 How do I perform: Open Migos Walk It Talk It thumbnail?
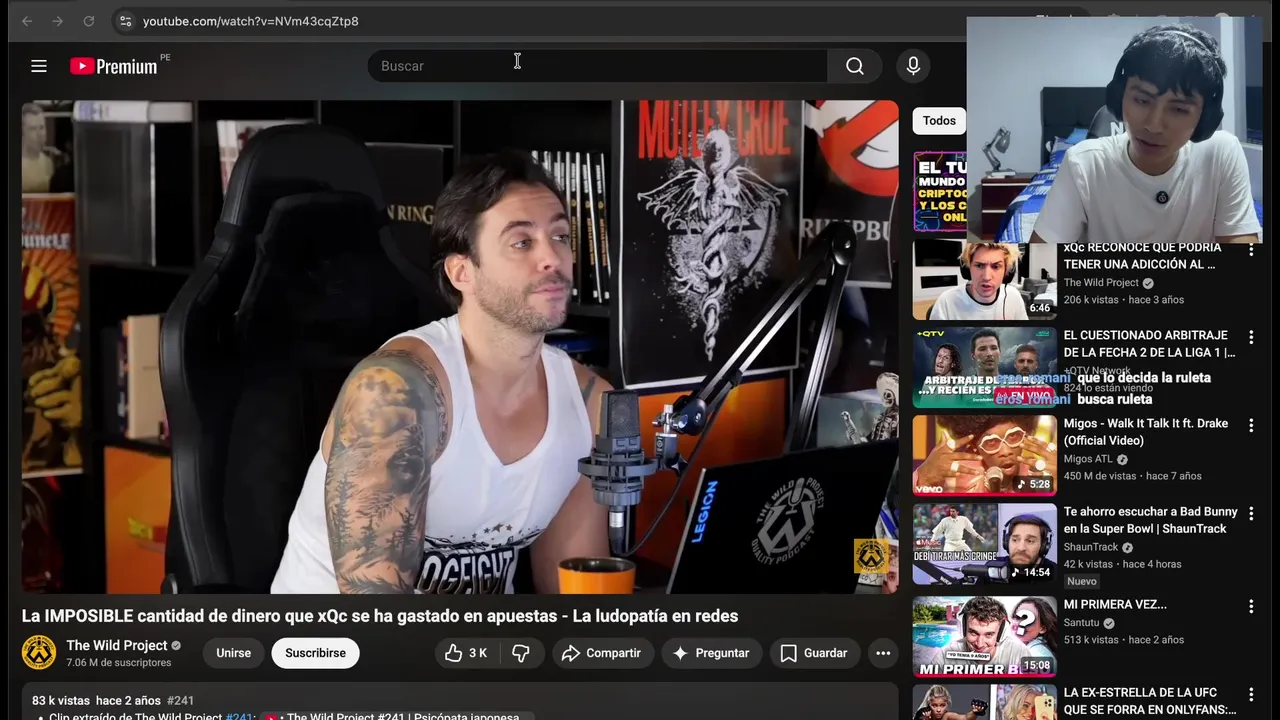tap(984, 455)
